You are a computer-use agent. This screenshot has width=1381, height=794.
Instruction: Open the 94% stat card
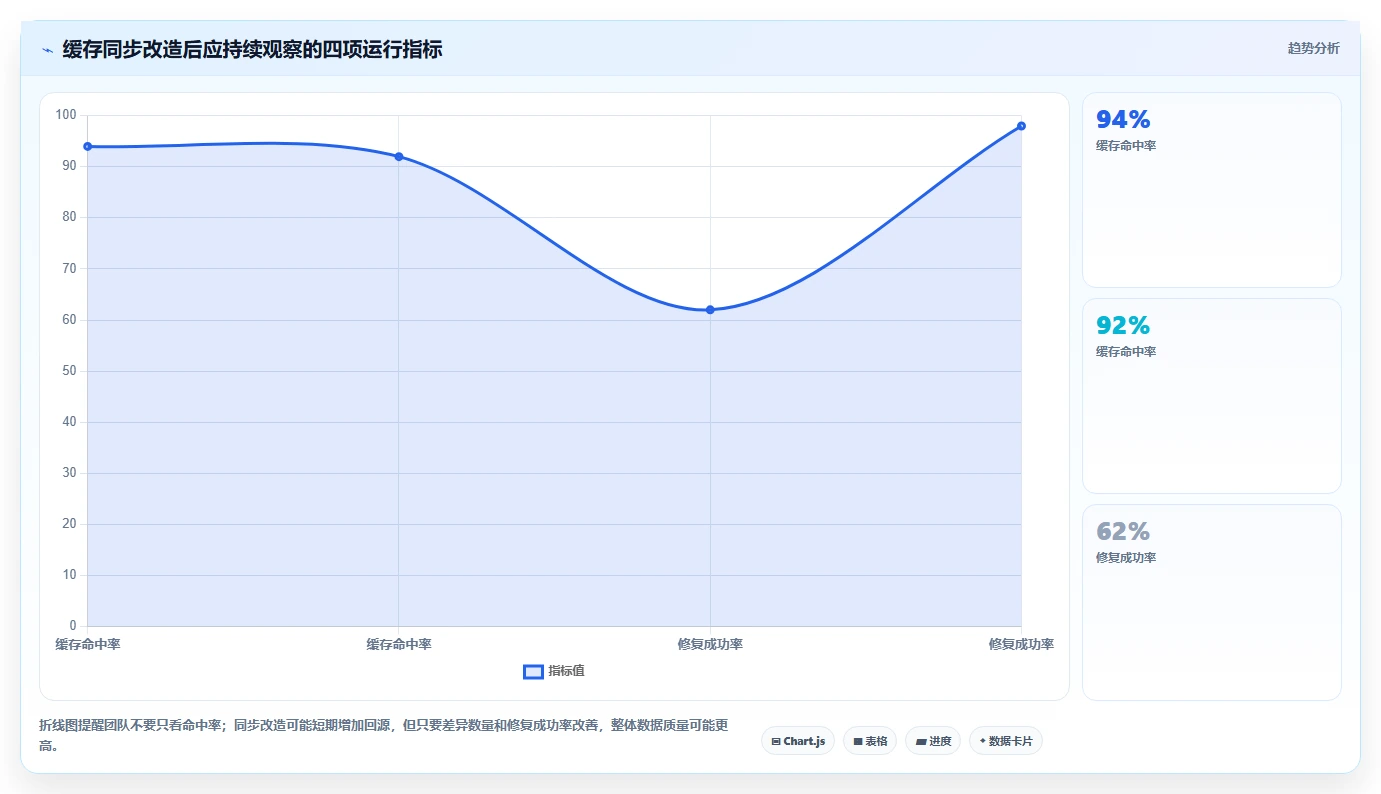[x=1212, y=190]
